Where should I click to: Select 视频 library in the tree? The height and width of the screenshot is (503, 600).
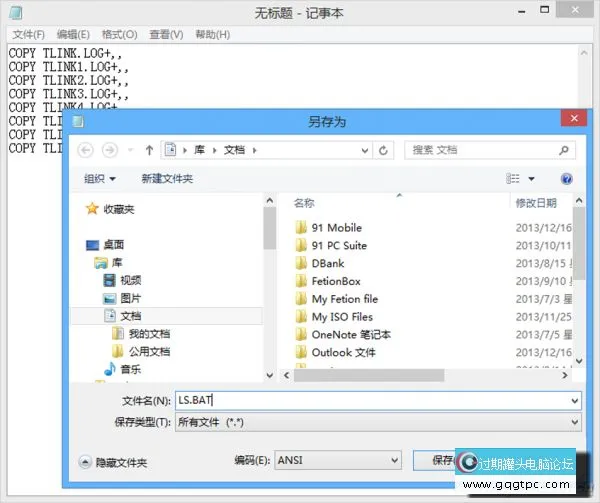(x=130, y=280)
